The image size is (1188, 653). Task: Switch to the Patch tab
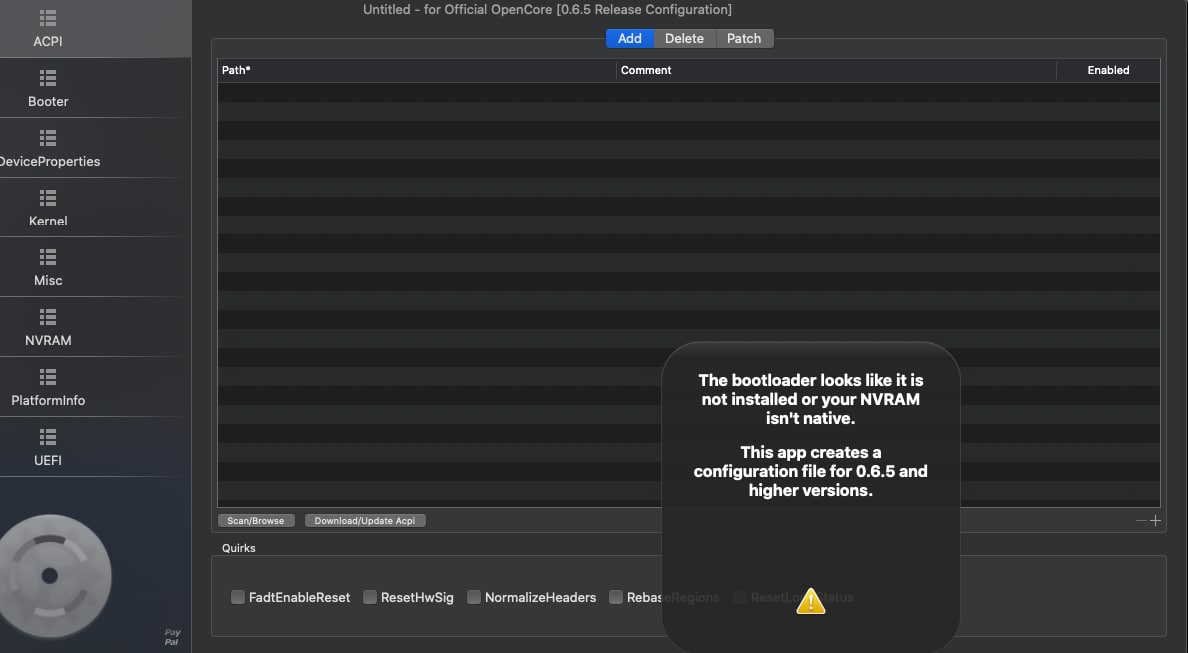click(x=744, y=39)
